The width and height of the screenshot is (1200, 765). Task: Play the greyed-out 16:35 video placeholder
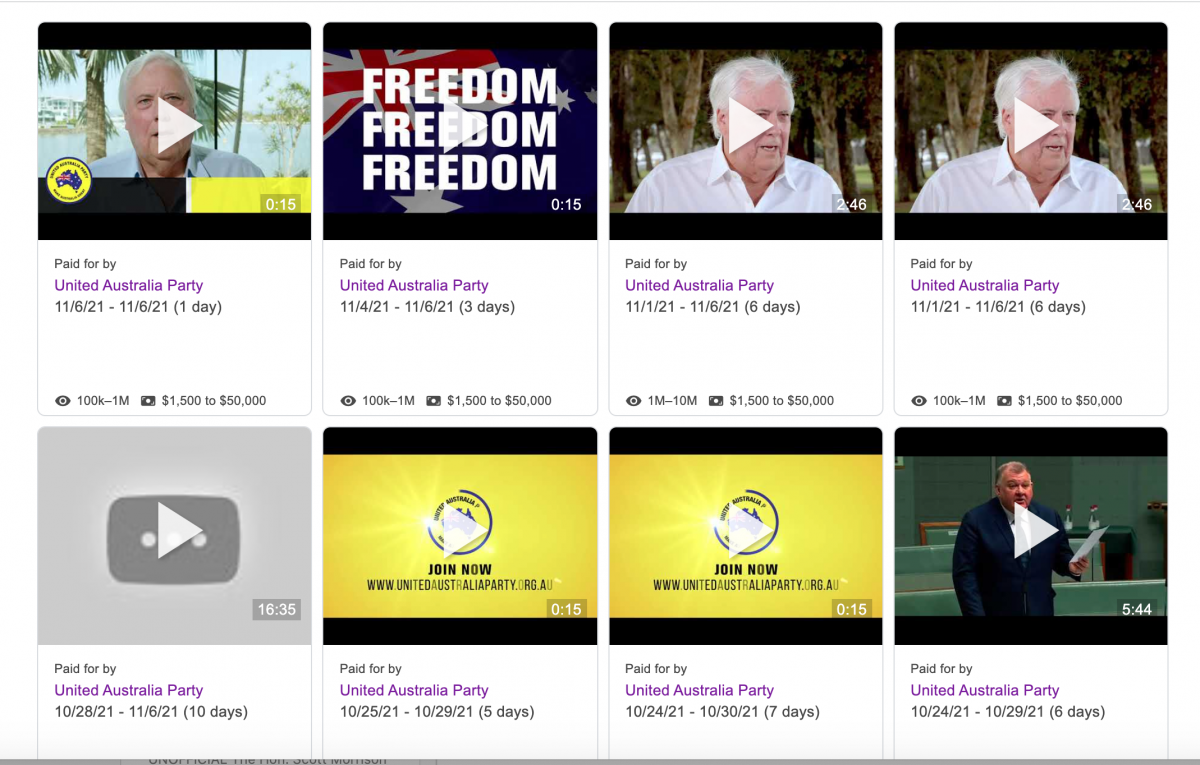point(174,536)
